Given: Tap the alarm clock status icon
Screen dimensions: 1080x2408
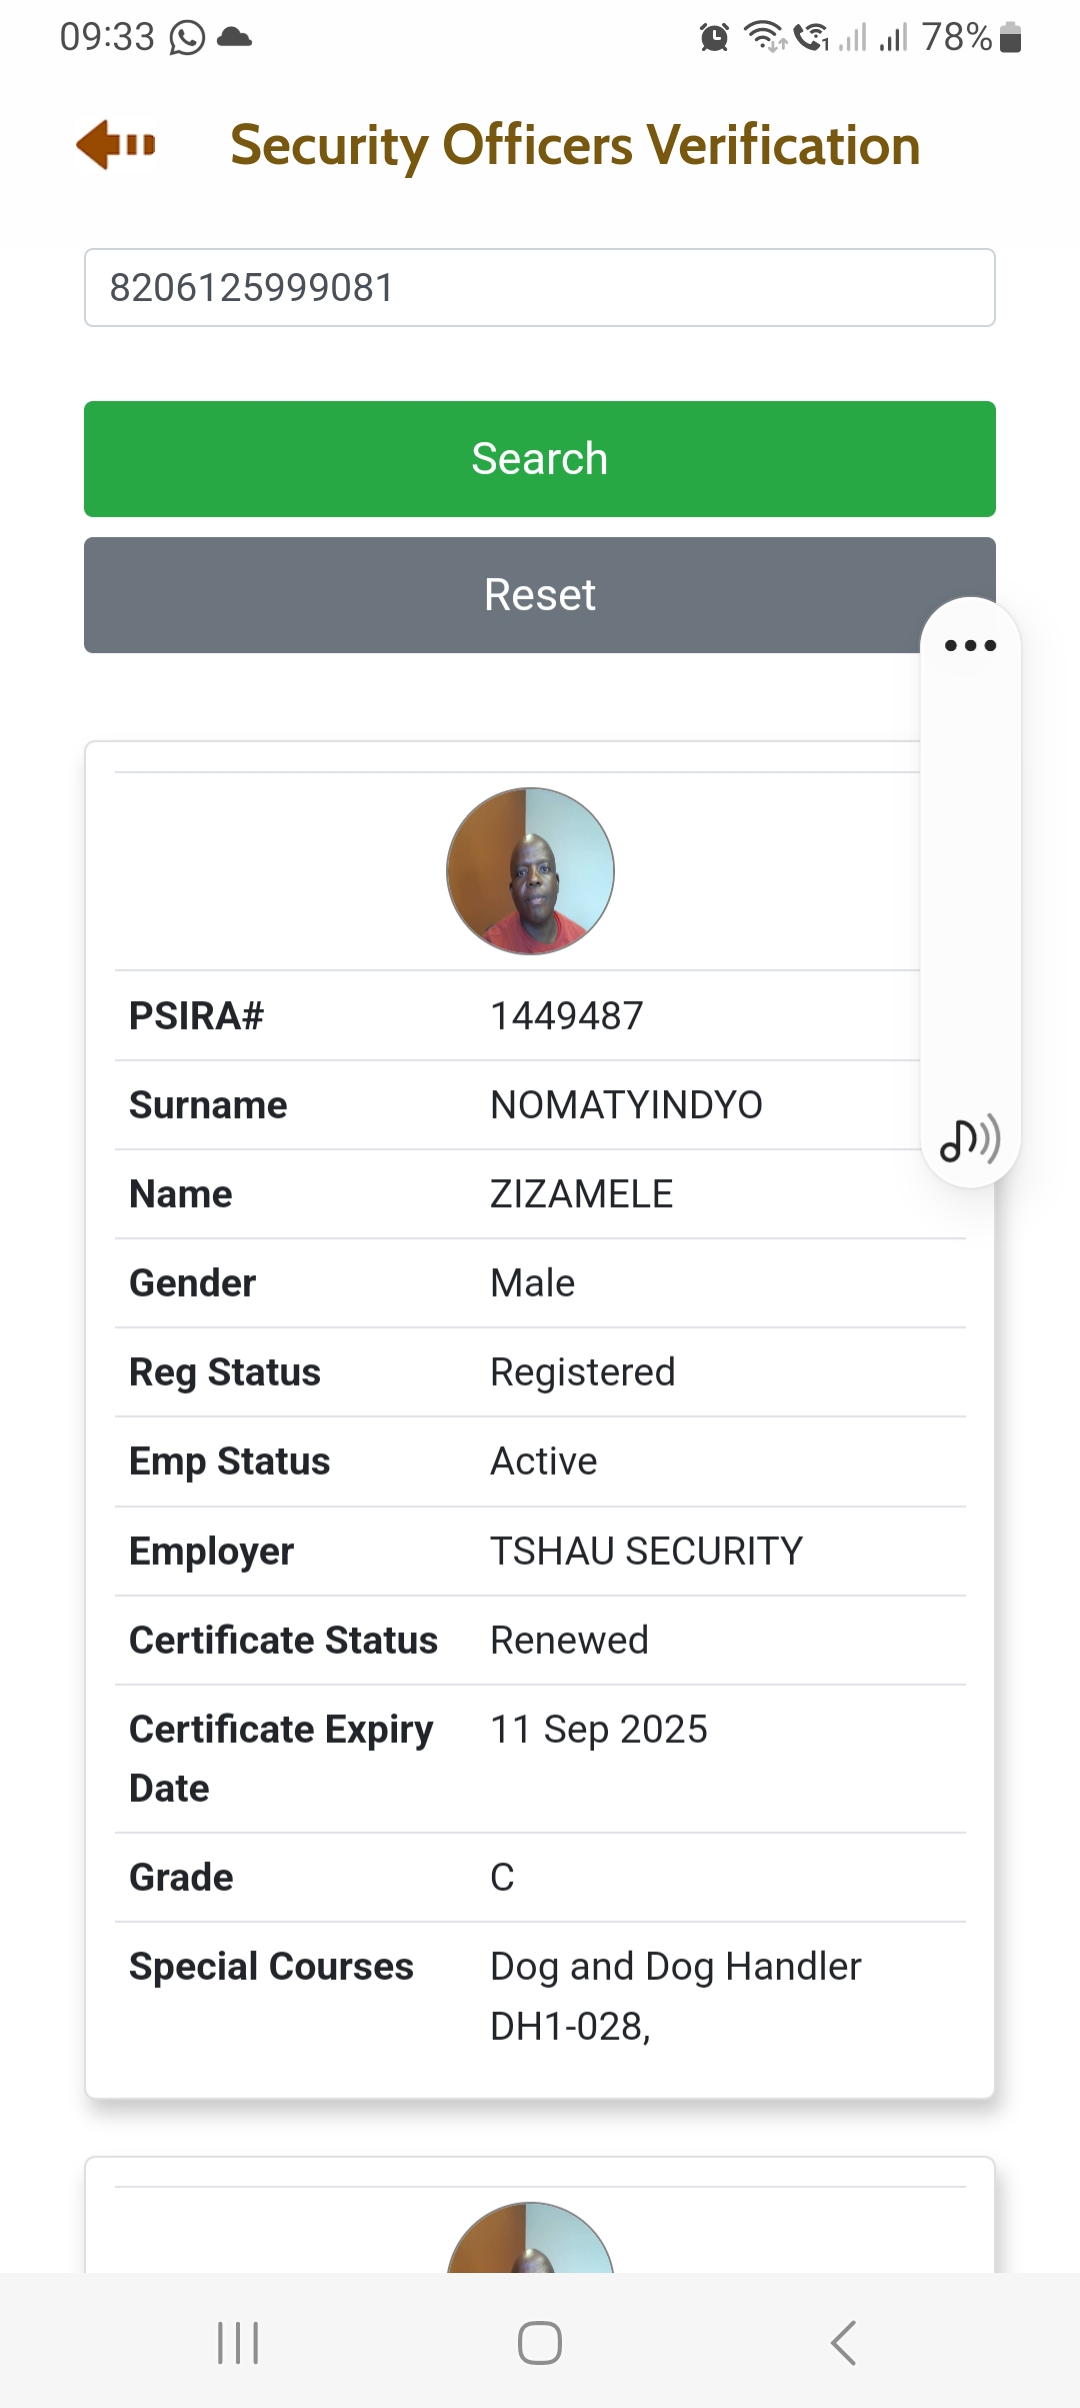Looking at the screenshot, I should [714, 38].
